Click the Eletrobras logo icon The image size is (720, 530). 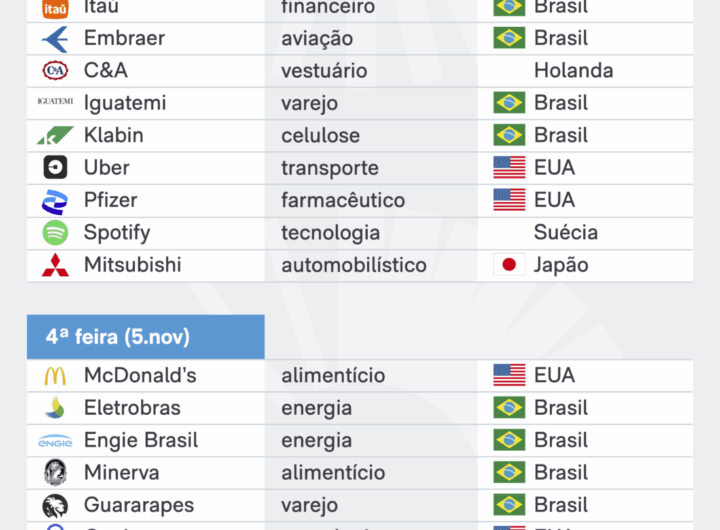click(x=55, y=408)
